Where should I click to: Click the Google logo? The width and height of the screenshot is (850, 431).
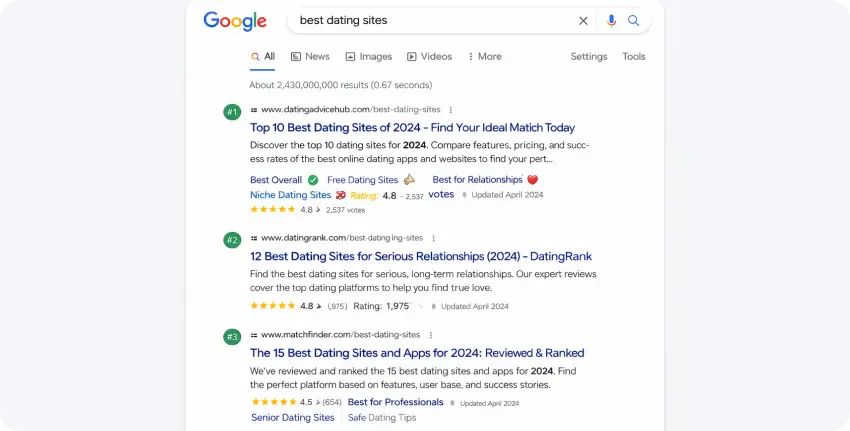click(x=235, y=21)
